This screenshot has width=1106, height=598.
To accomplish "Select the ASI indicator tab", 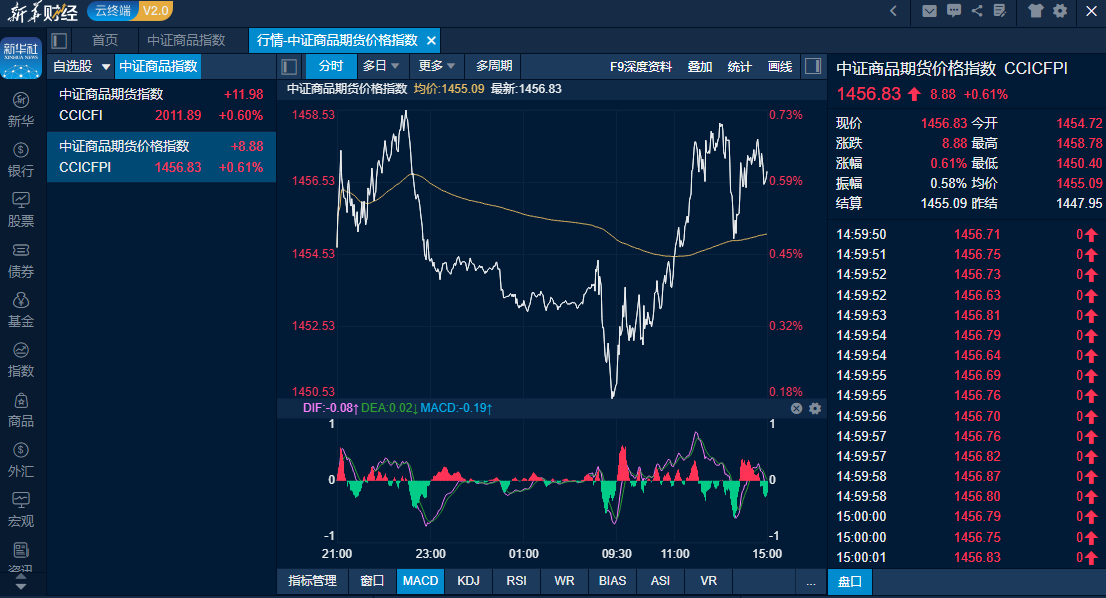I will click(660, 581).
